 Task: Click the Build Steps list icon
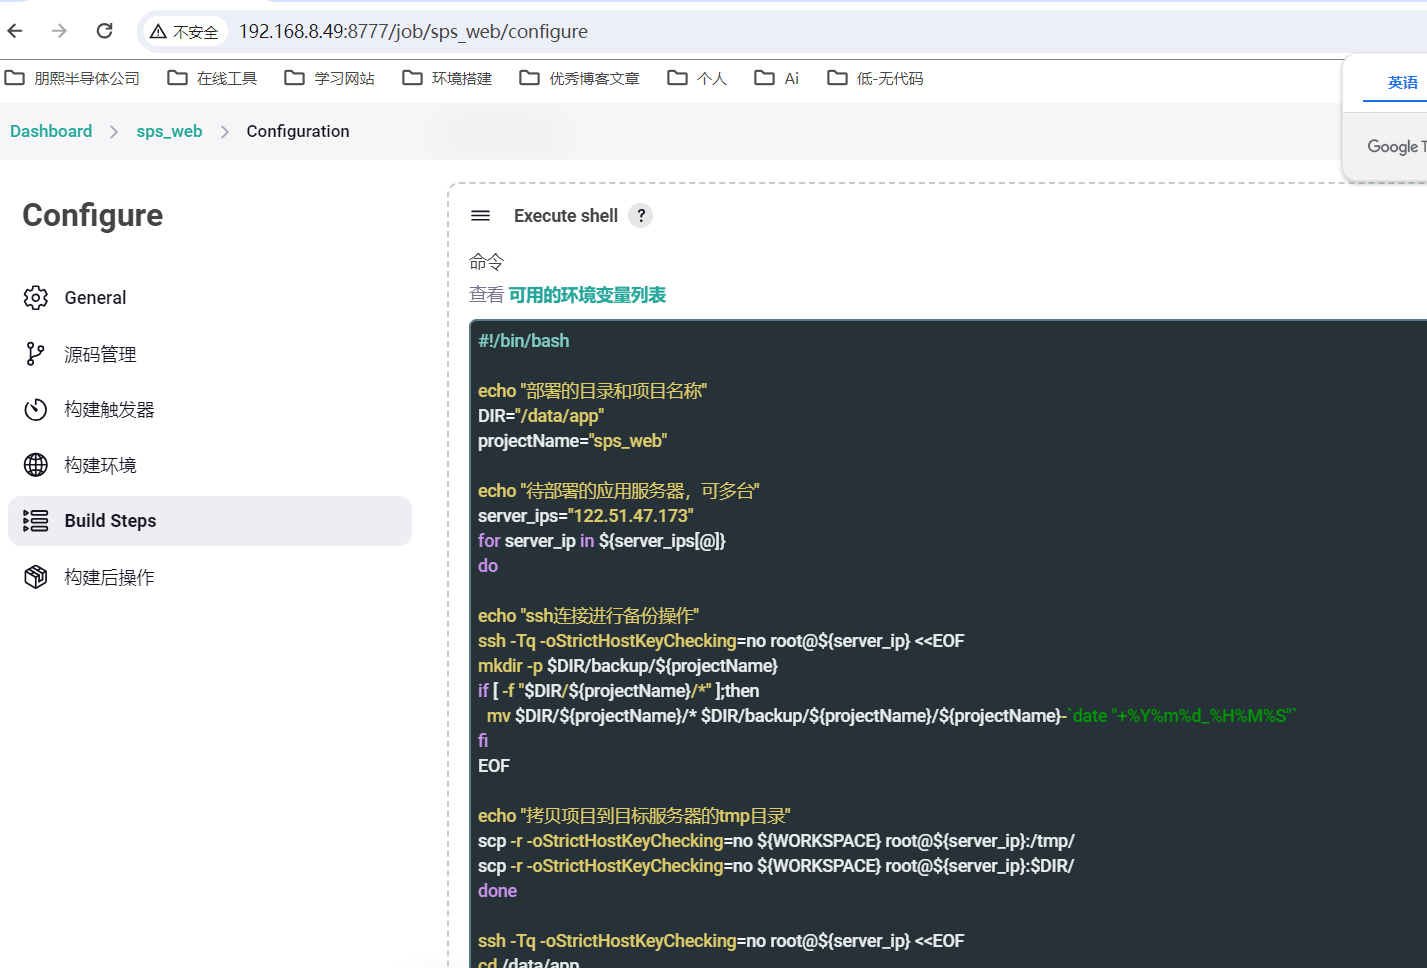click(x=36, y=521)
